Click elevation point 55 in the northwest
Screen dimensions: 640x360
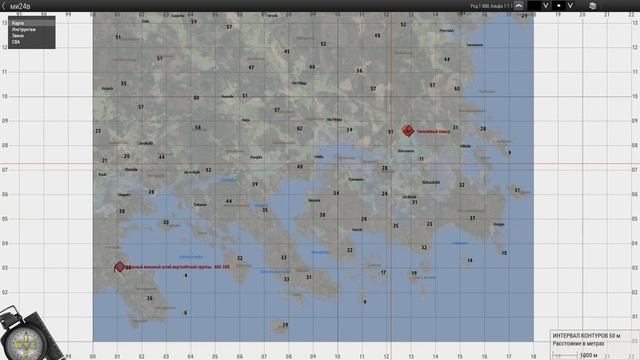pyautogui.click(x=124, y=83)
